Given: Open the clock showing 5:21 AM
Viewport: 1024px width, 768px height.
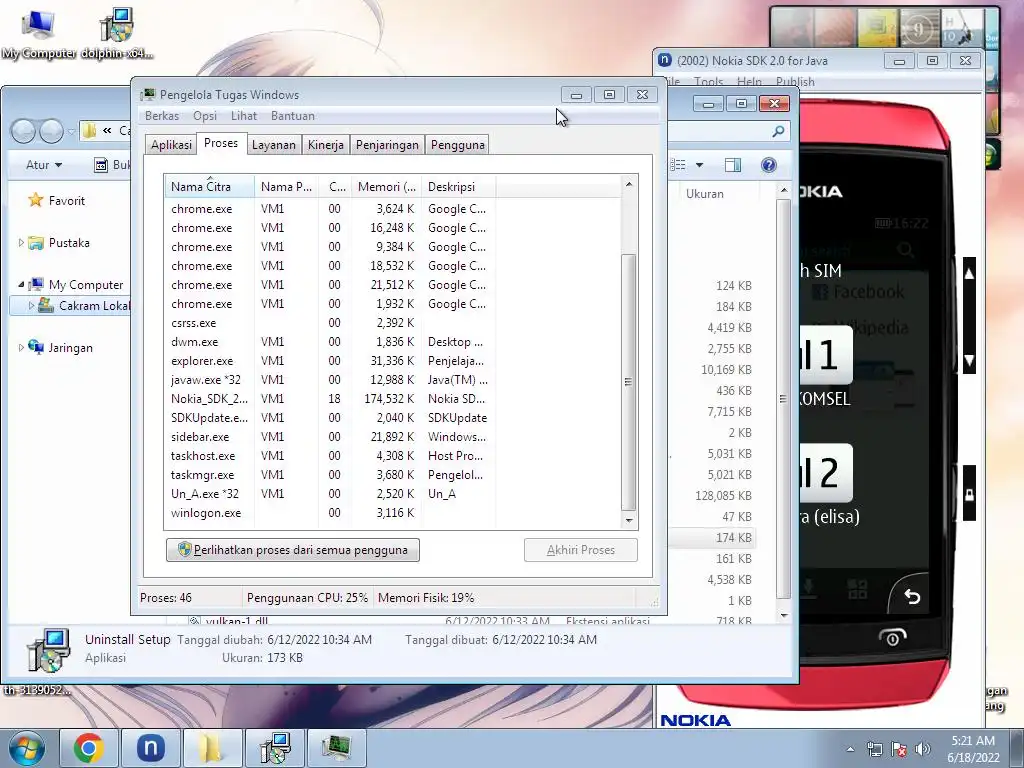Looking at the screenshot, I should tap(973, 748).
